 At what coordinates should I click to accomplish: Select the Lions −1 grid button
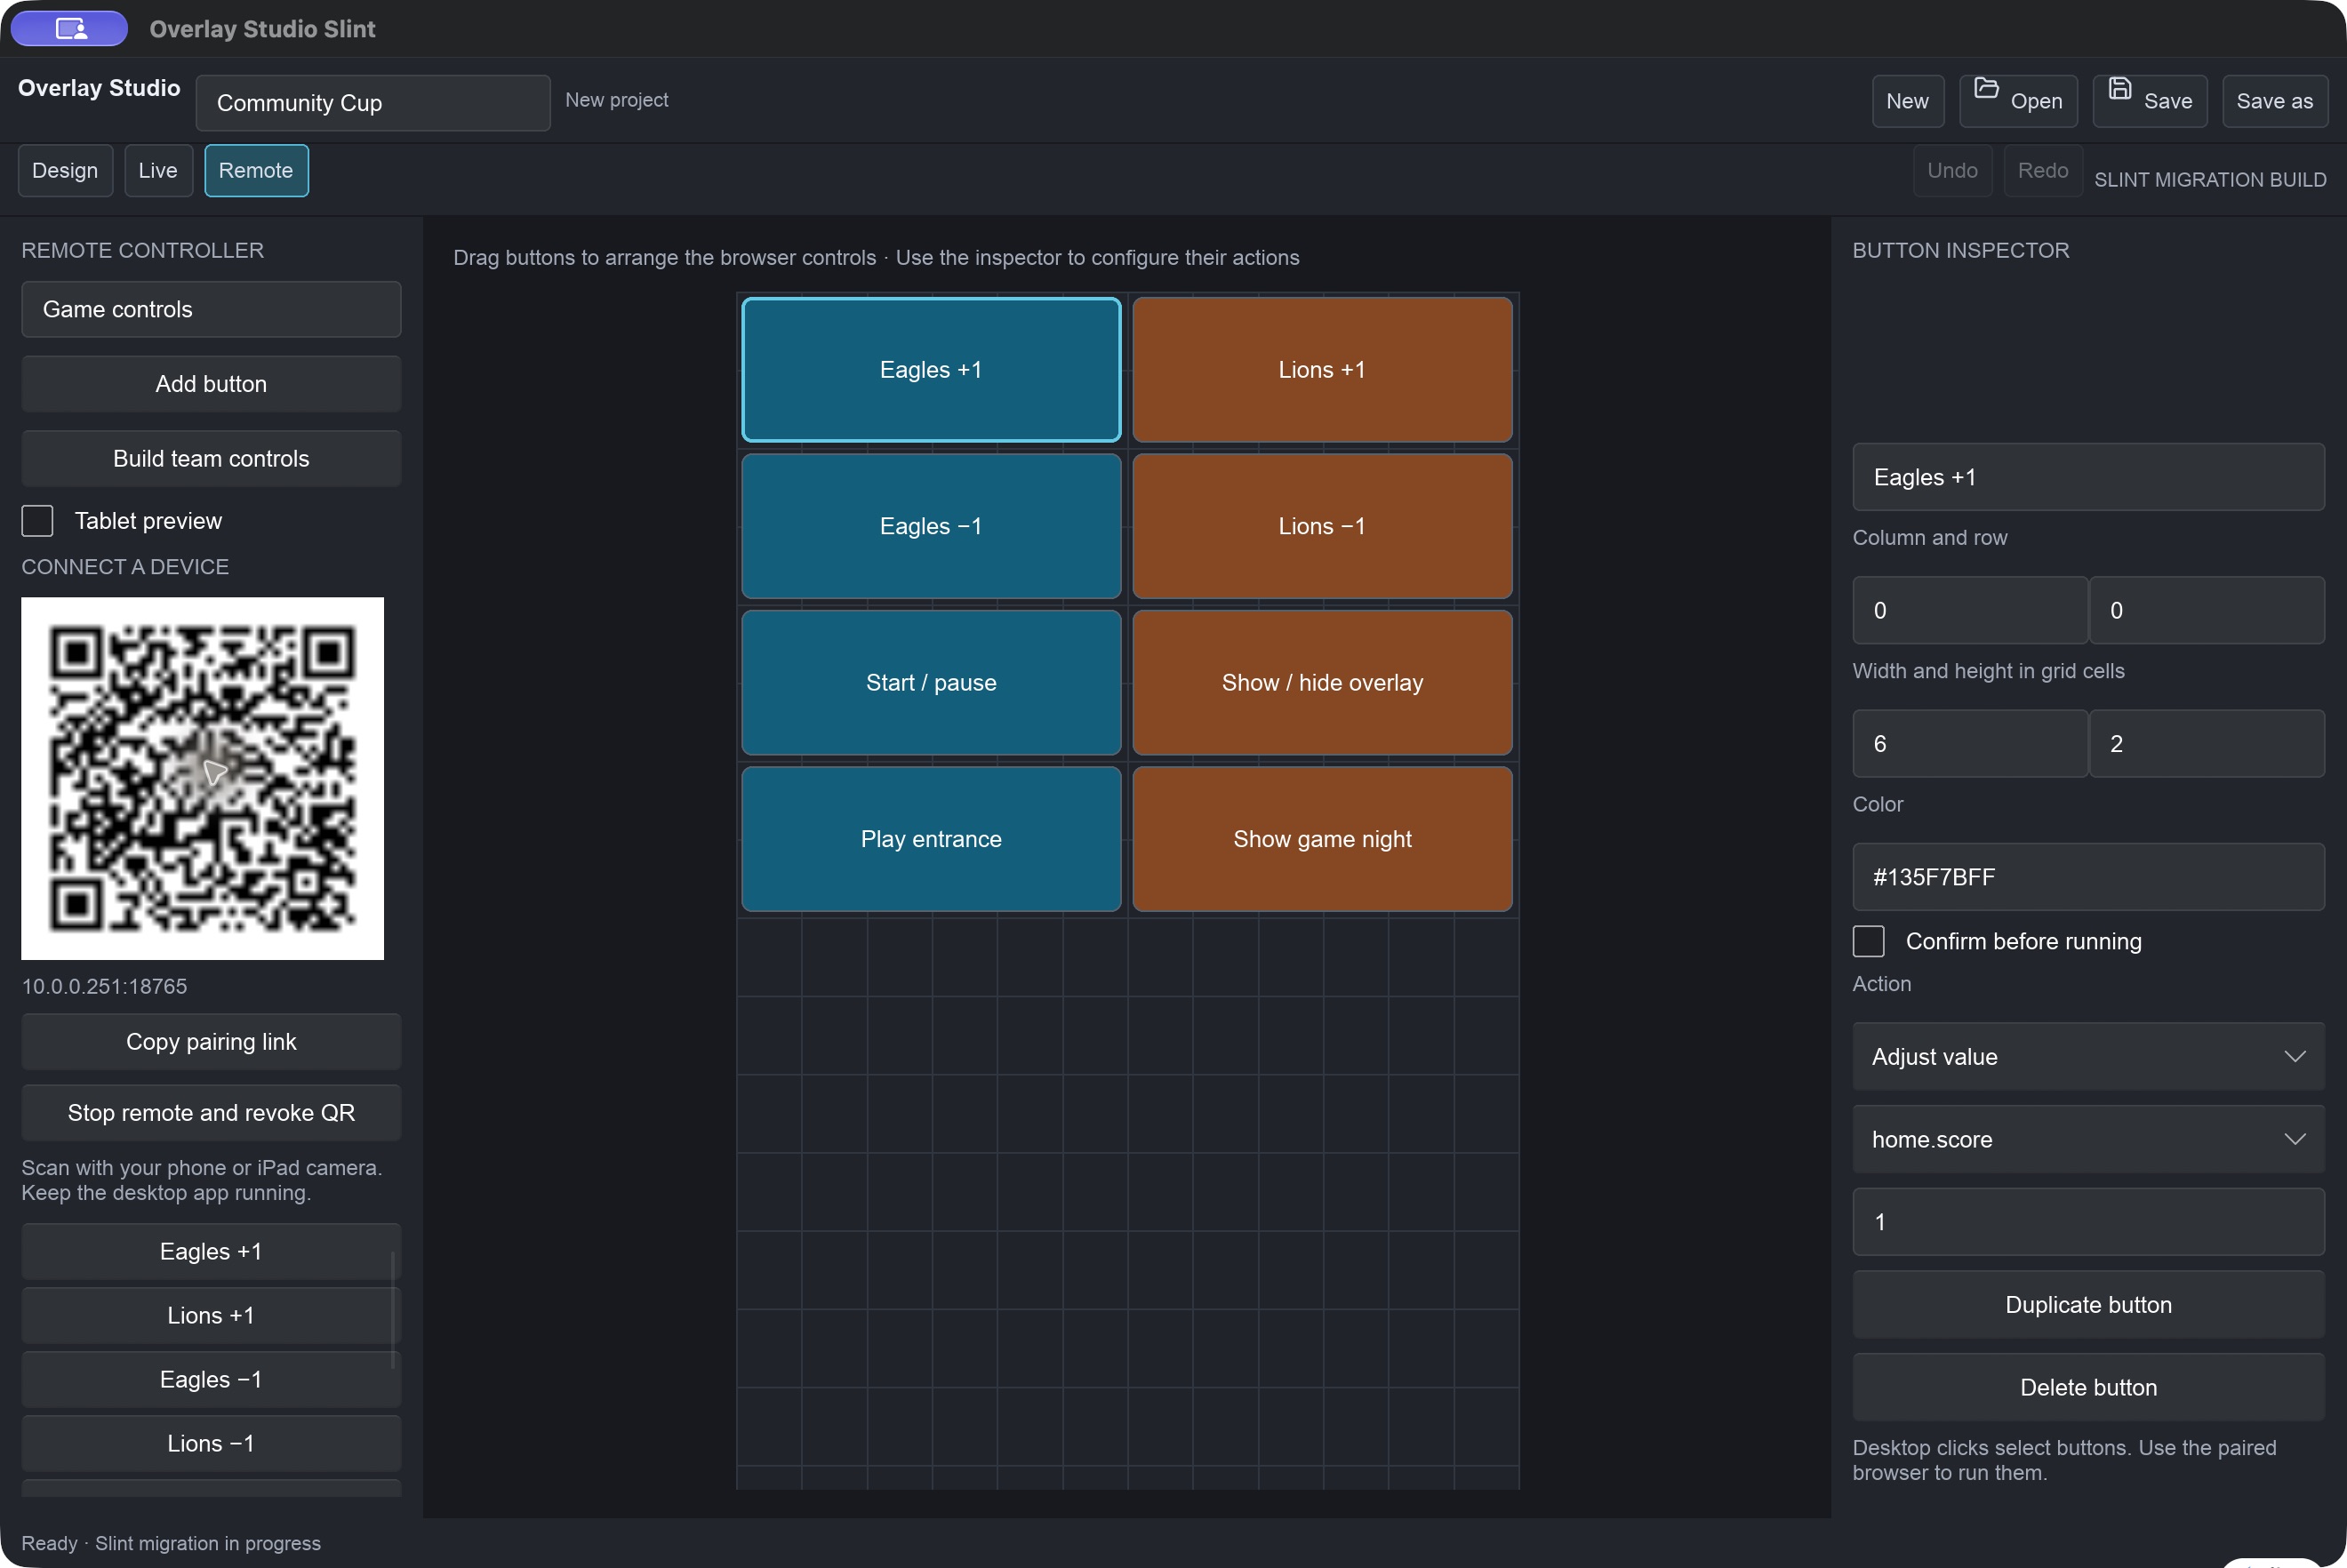pos(1322,526)
